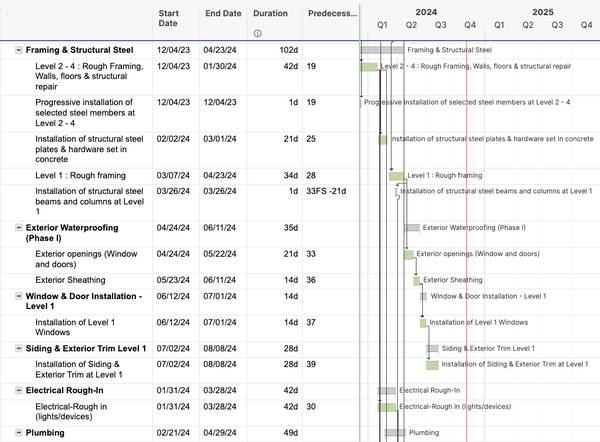600x442 pixels.
Task: Collapse the Exterior Waterproofing (Phase I) group
Action: 18,228
